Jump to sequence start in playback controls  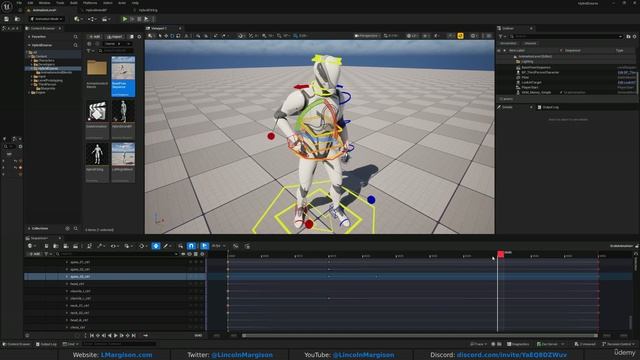point(92,336)
